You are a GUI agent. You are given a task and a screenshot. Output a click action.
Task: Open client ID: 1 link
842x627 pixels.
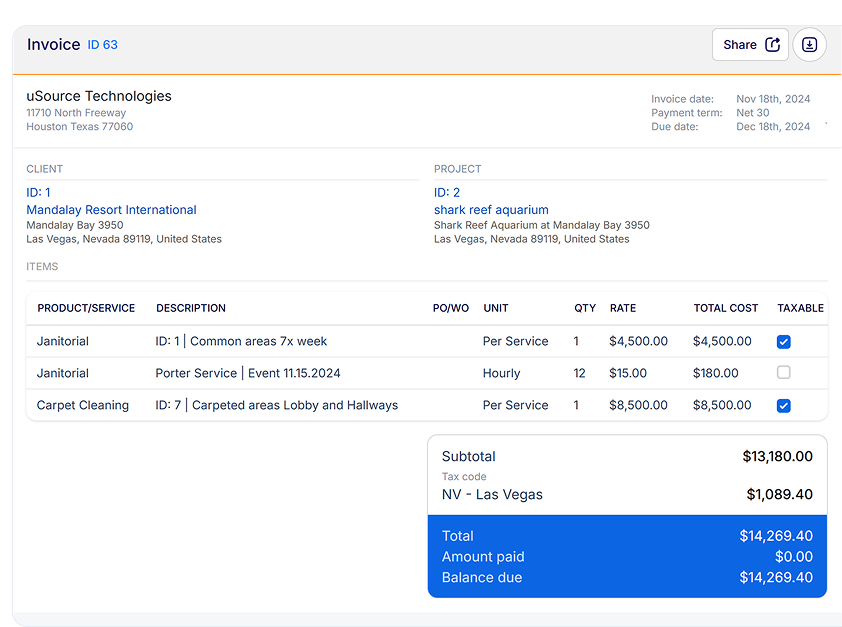(x=38, y=192)
